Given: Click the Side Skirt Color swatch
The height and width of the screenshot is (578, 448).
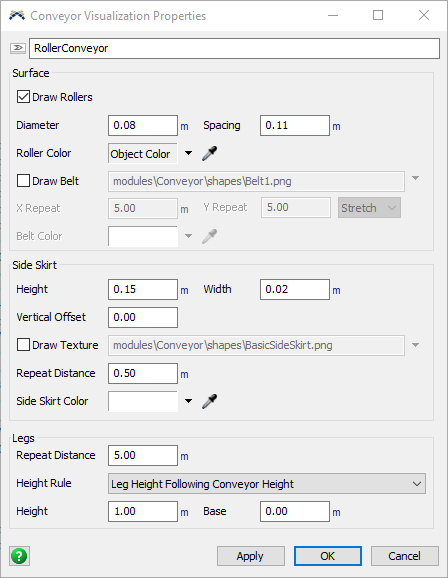Looking at the screenshot, I should tap(143, 401).
